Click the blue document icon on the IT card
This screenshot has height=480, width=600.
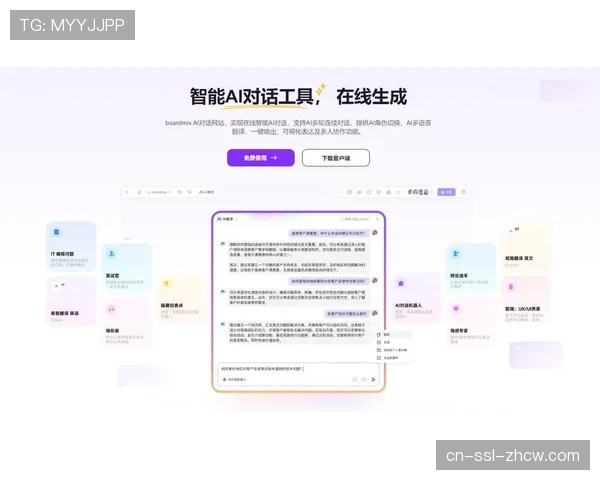click(57, 232)
